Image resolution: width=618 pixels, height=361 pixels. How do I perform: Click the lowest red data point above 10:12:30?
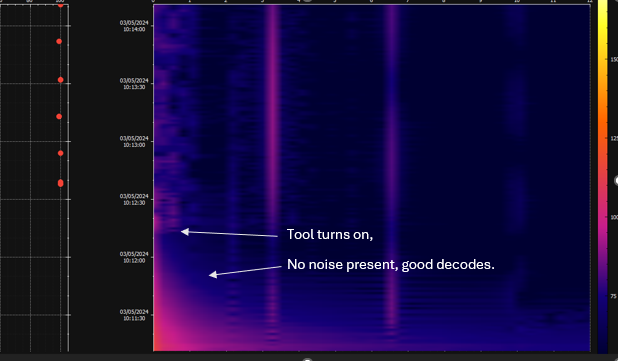tap(60, 183)
